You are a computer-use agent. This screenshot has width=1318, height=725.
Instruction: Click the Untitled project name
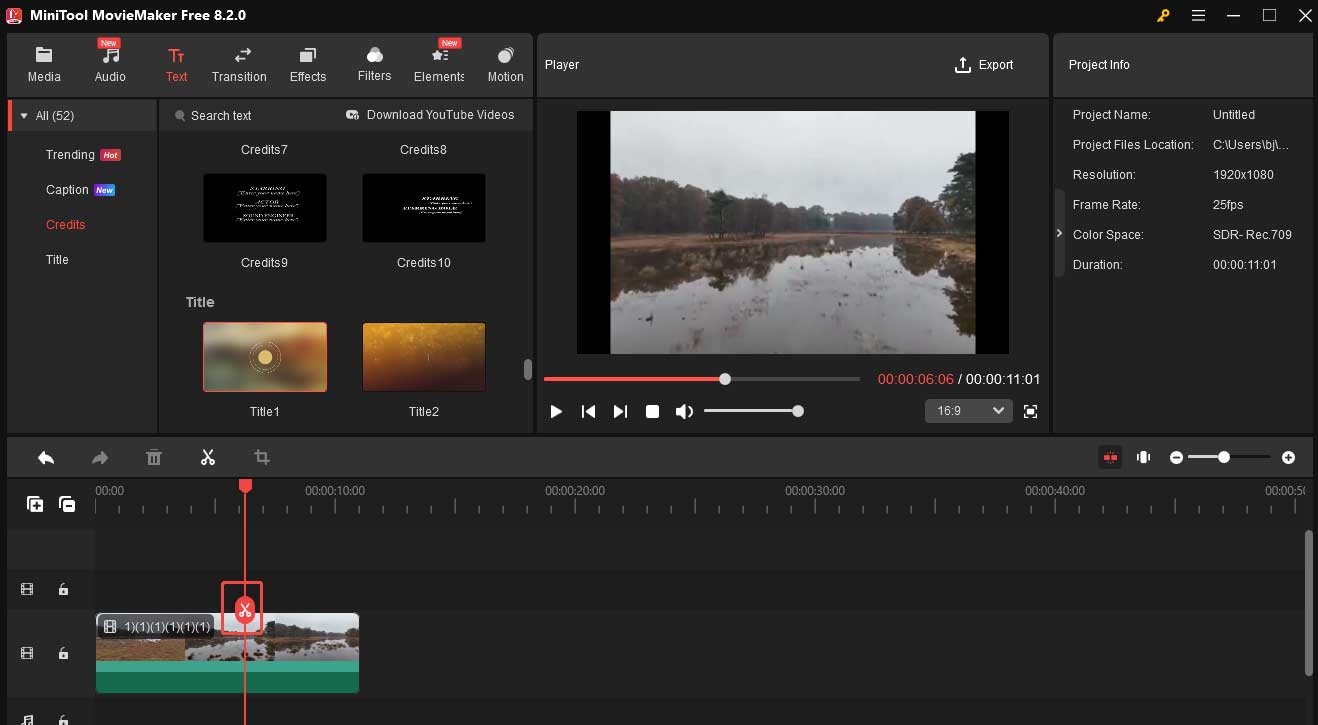pos(1234,115)
